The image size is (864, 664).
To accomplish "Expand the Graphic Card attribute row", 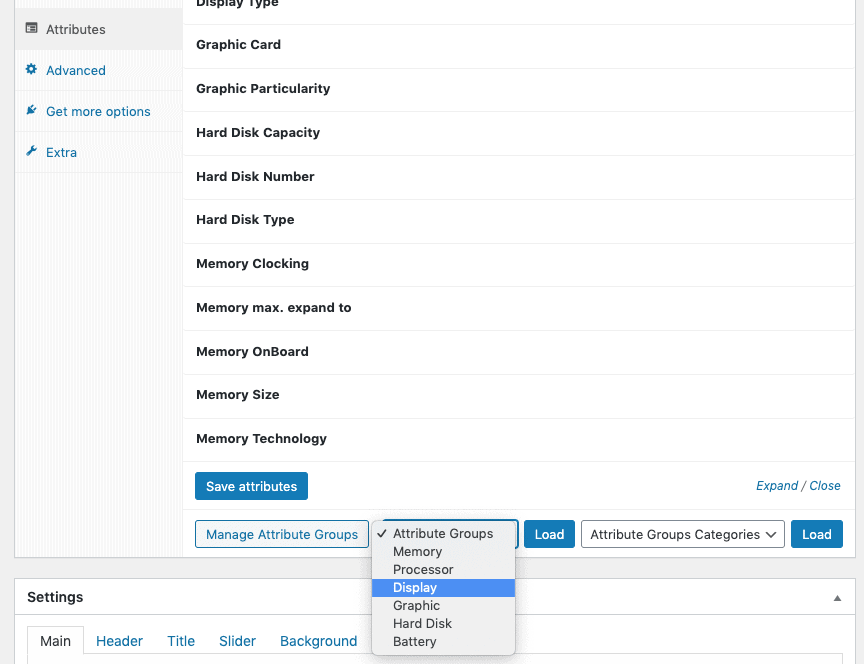I will pyautogui.click(x=238, y=45).
